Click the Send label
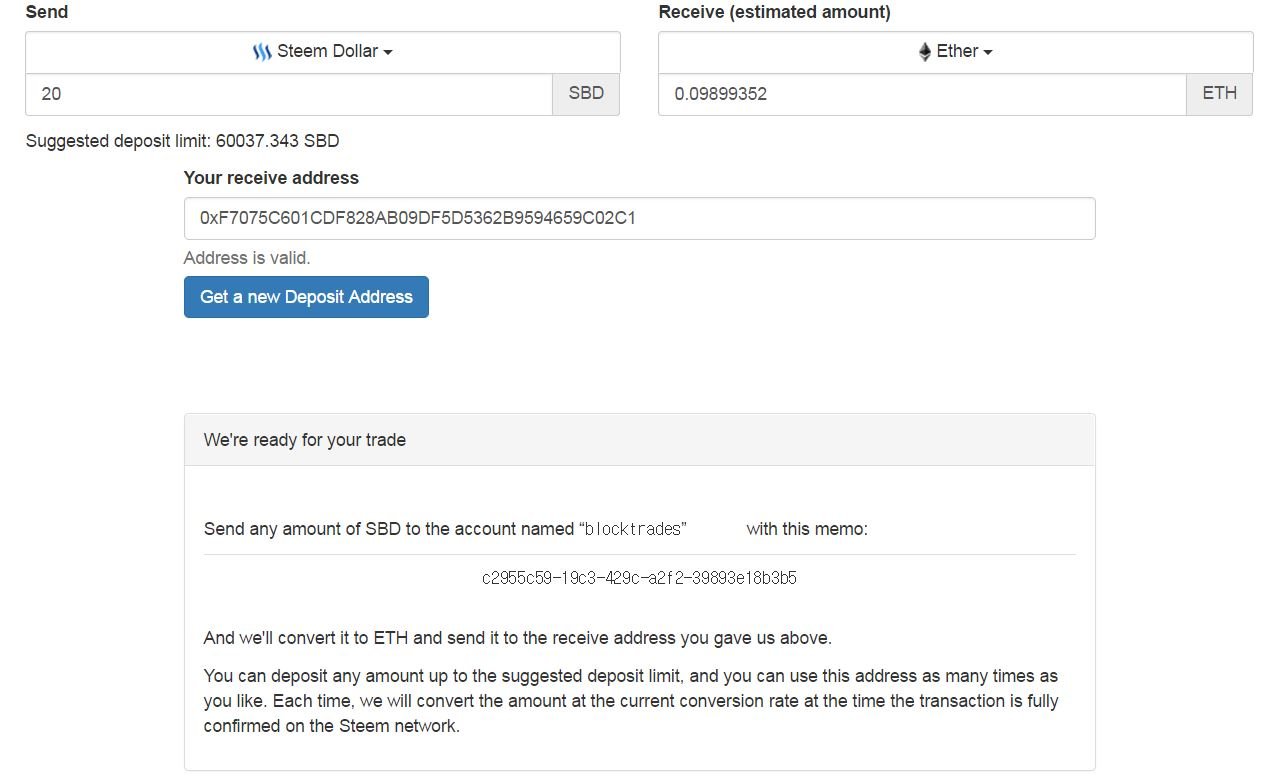Screen dimensions: 1274x776 (47, 12)
